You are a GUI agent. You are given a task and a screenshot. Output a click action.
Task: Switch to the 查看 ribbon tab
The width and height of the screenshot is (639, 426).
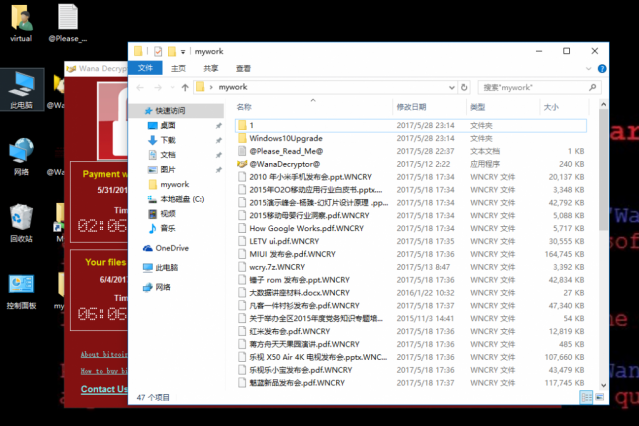coord(243,68)
